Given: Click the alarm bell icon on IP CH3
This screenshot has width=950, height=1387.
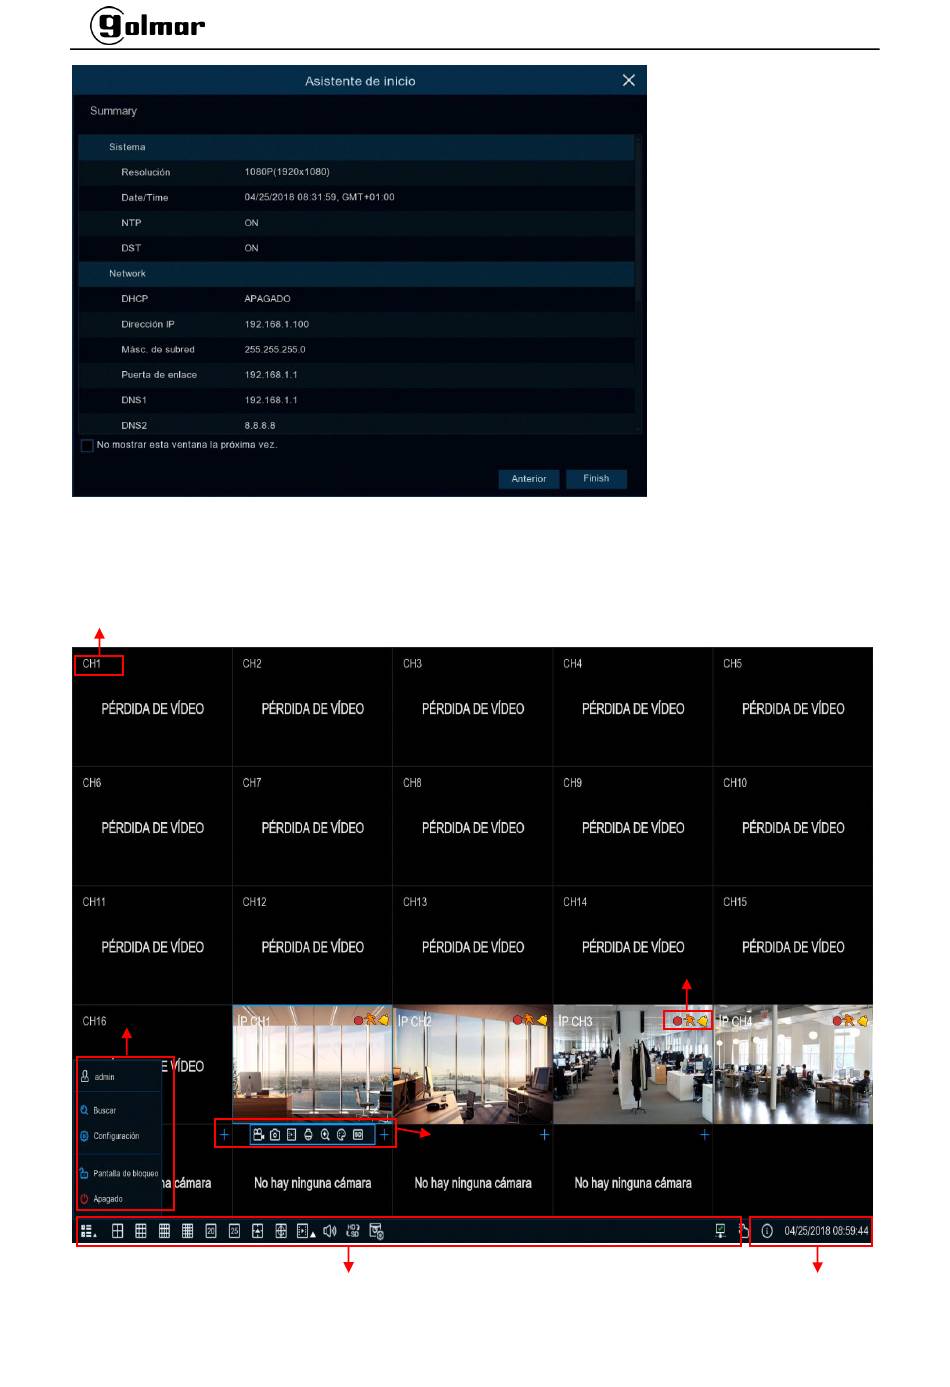Looking at the screenshot, I should pos(703,1021).
